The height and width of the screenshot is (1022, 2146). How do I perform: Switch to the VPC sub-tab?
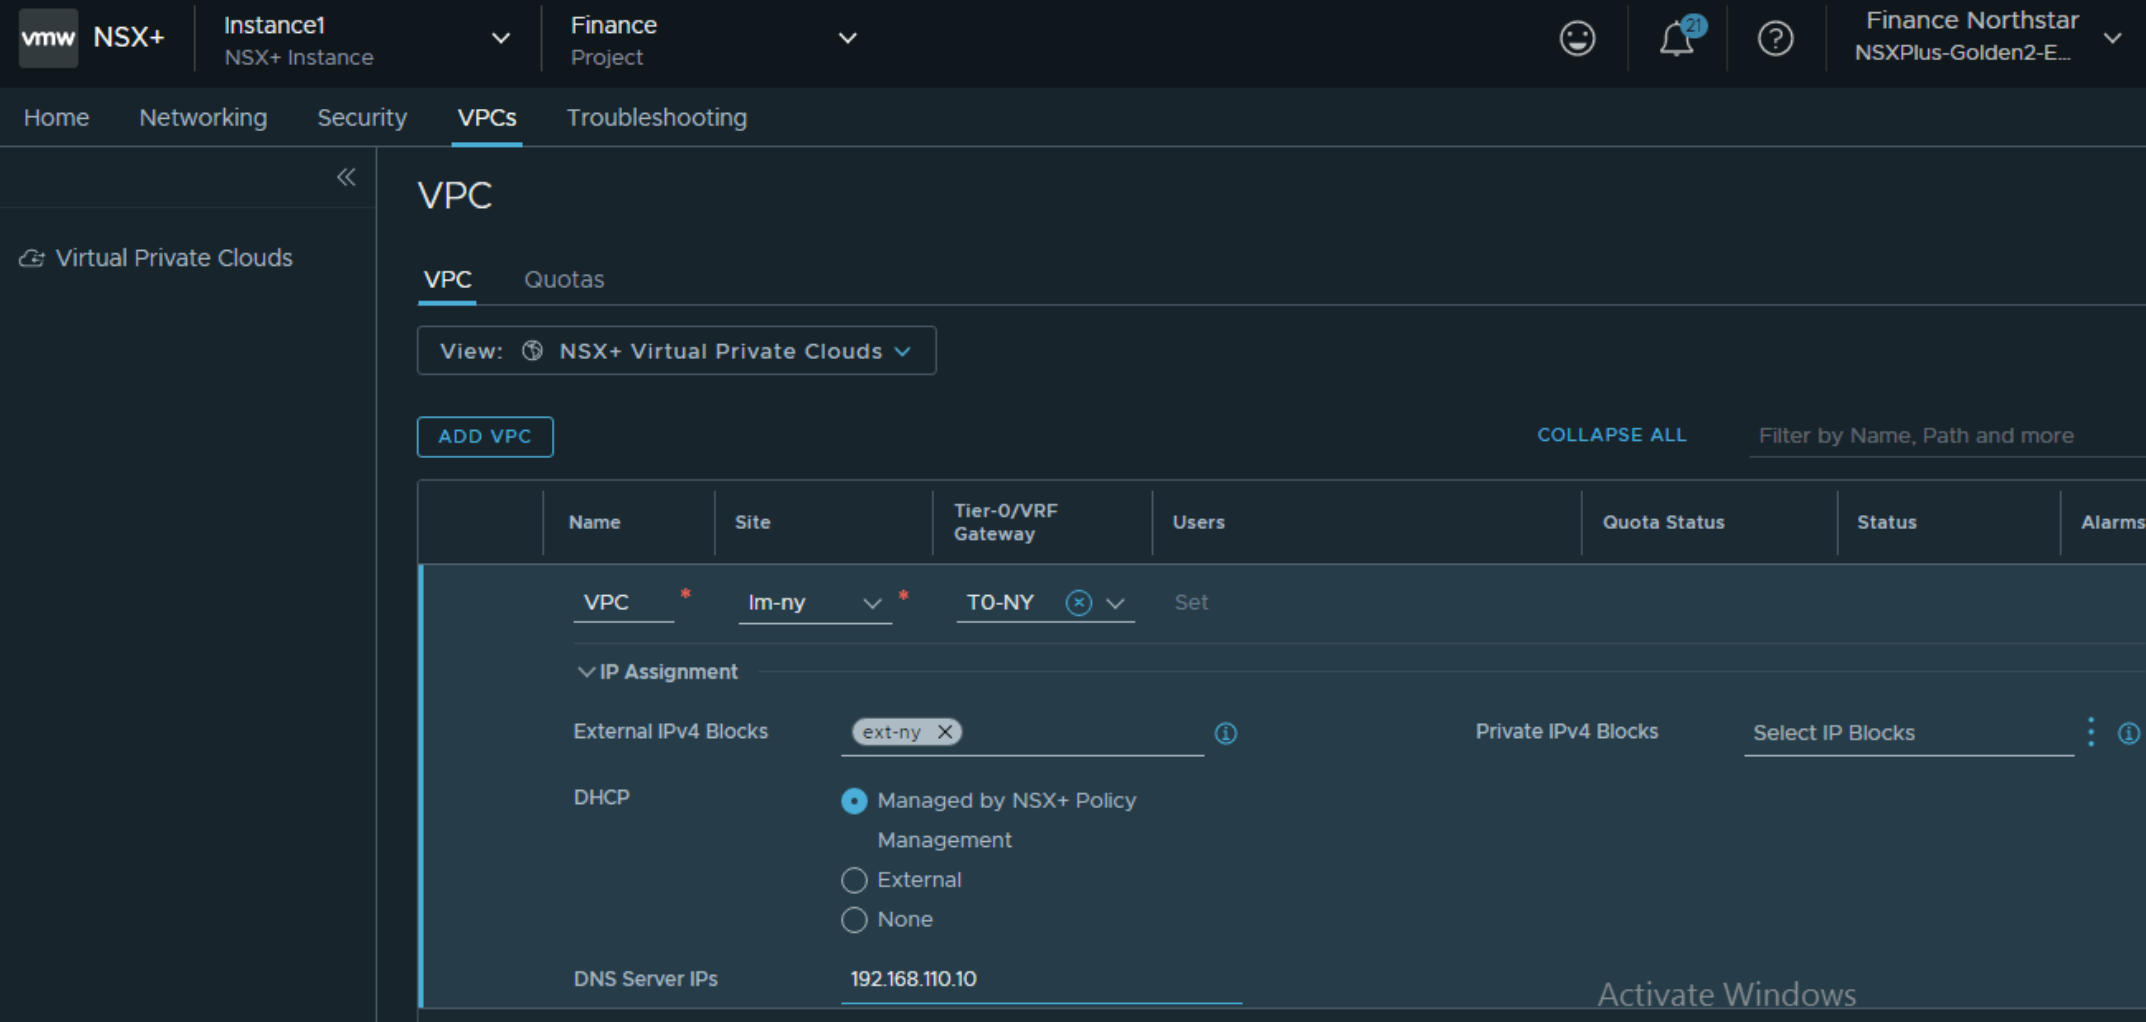[x=447, y=280]
